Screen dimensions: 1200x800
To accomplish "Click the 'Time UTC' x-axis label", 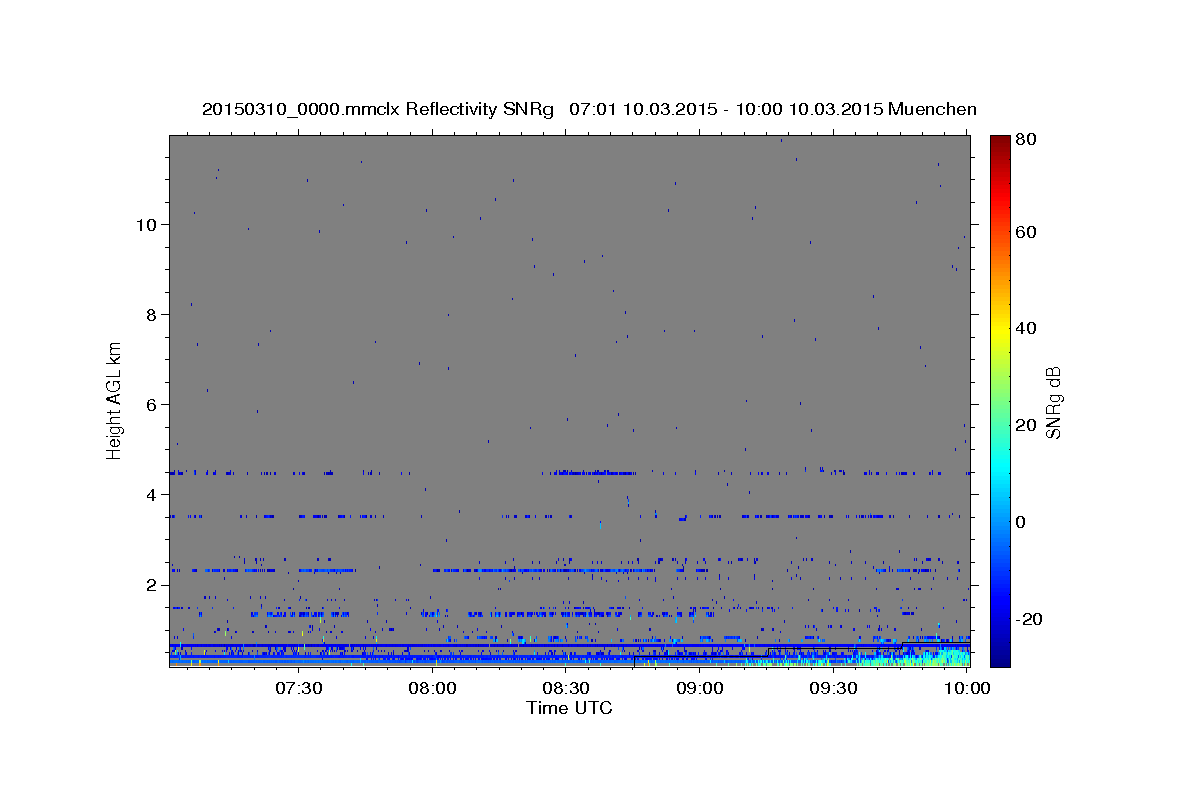I will 569,708.
